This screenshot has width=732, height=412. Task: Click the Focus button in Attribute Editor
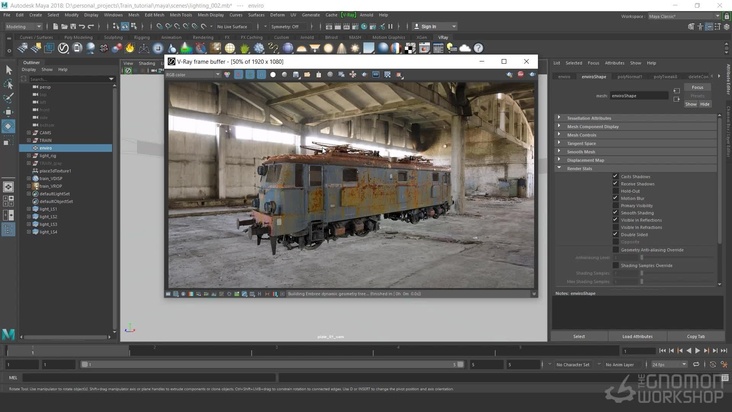coord(697,87)
